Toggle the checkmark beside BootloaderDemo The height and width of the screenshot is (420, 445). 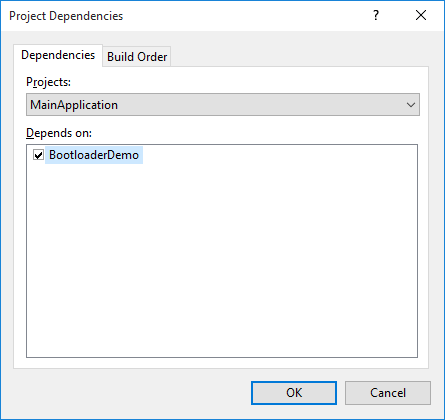tap(38, 155)
